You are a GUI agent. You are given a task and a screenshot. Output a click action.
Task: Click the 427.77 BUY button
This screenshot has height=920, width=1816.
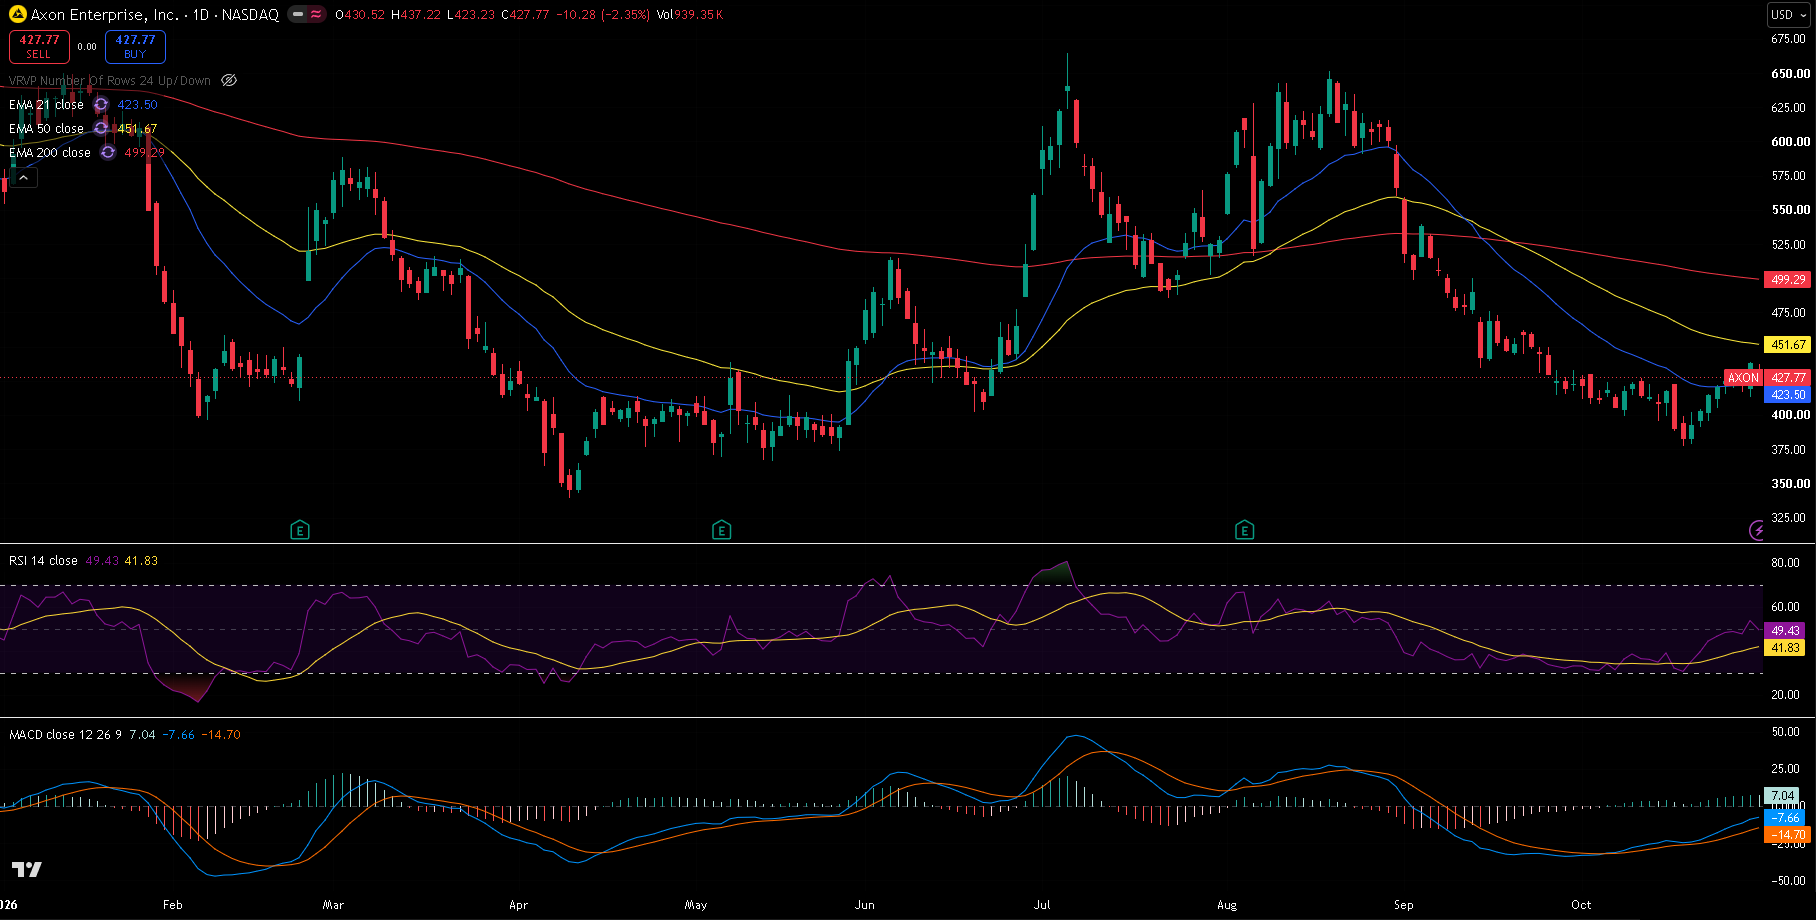click(135, 46)
